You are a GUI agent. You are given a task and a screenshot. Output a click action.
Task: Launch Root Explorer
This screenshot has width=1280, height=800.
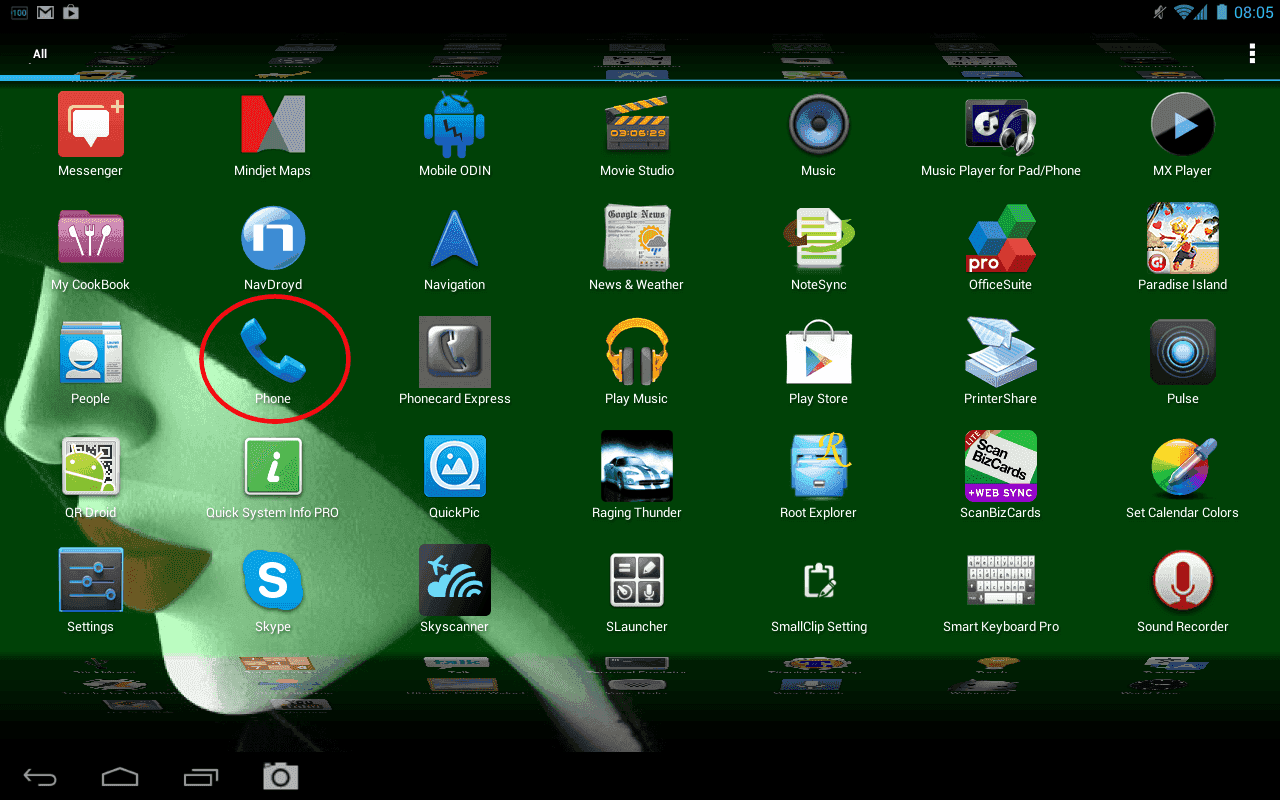pos(818,466)
